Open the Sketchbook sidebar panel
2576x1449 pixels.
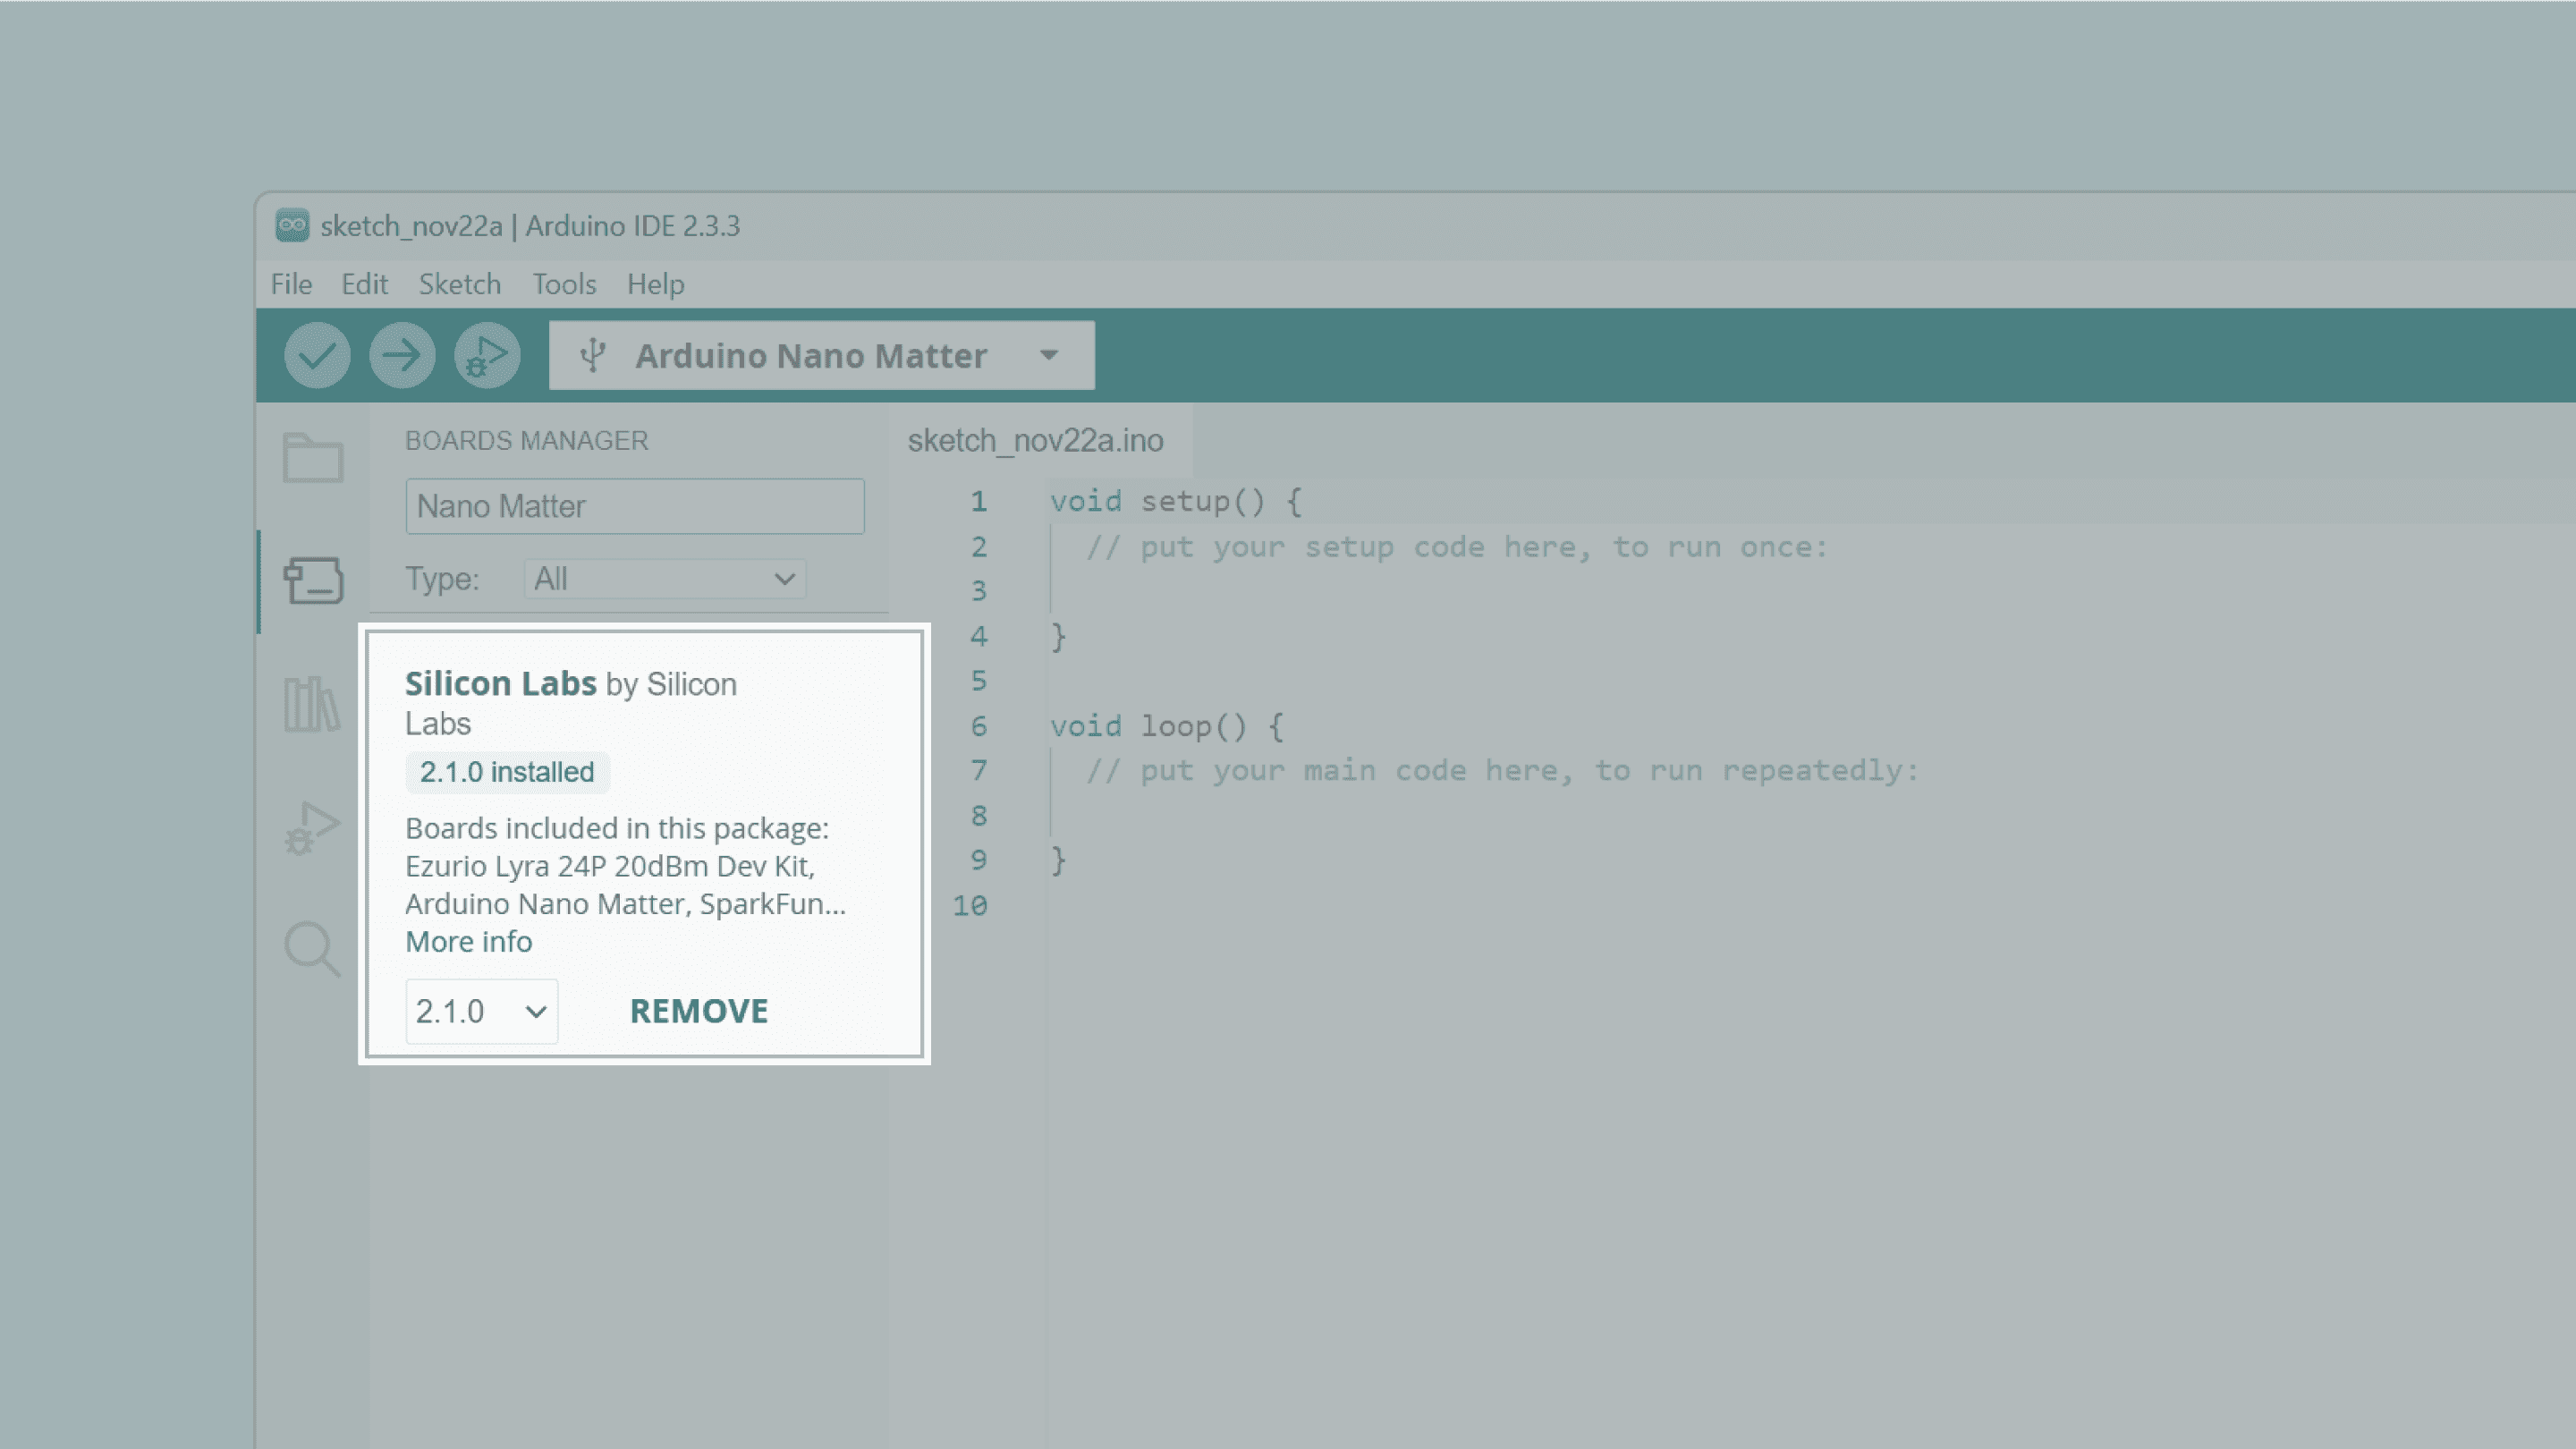(x=312, y=457)
